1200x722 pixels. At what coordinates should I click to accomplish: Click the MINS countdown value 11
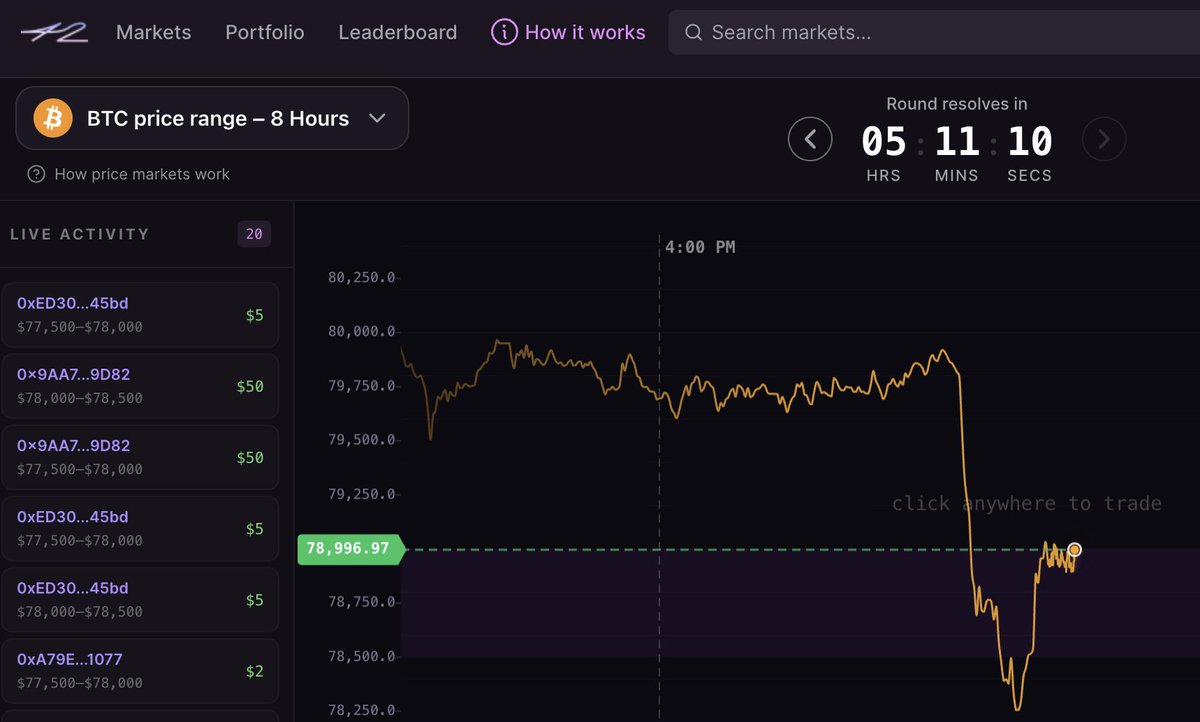(957, 142)
